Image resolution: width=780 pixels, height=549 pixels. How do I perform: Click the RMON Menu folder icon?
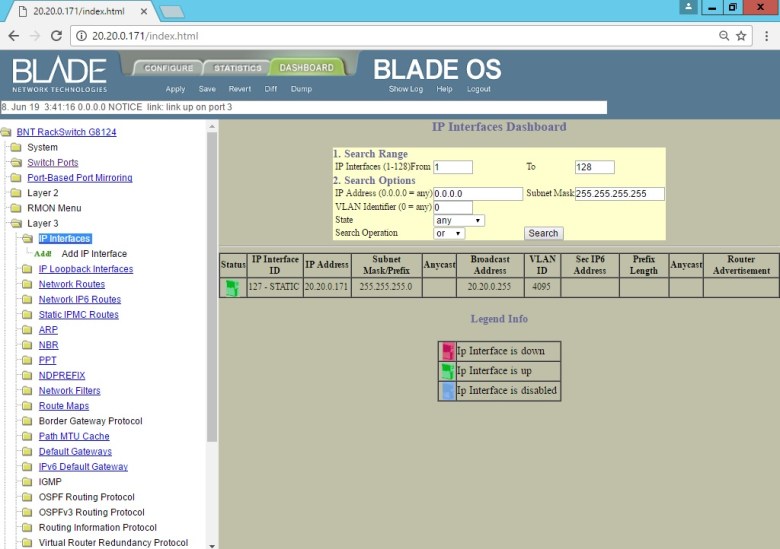pyautogui.click(x=16, y=208)
